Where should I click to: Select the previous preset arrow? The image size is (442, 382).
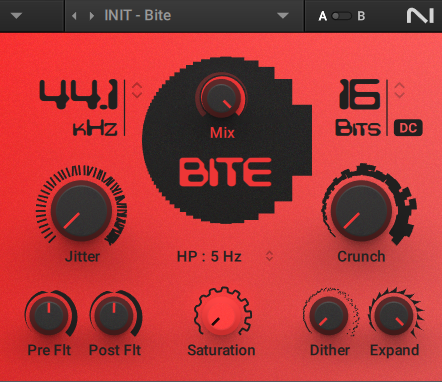(x=74, y=16)
